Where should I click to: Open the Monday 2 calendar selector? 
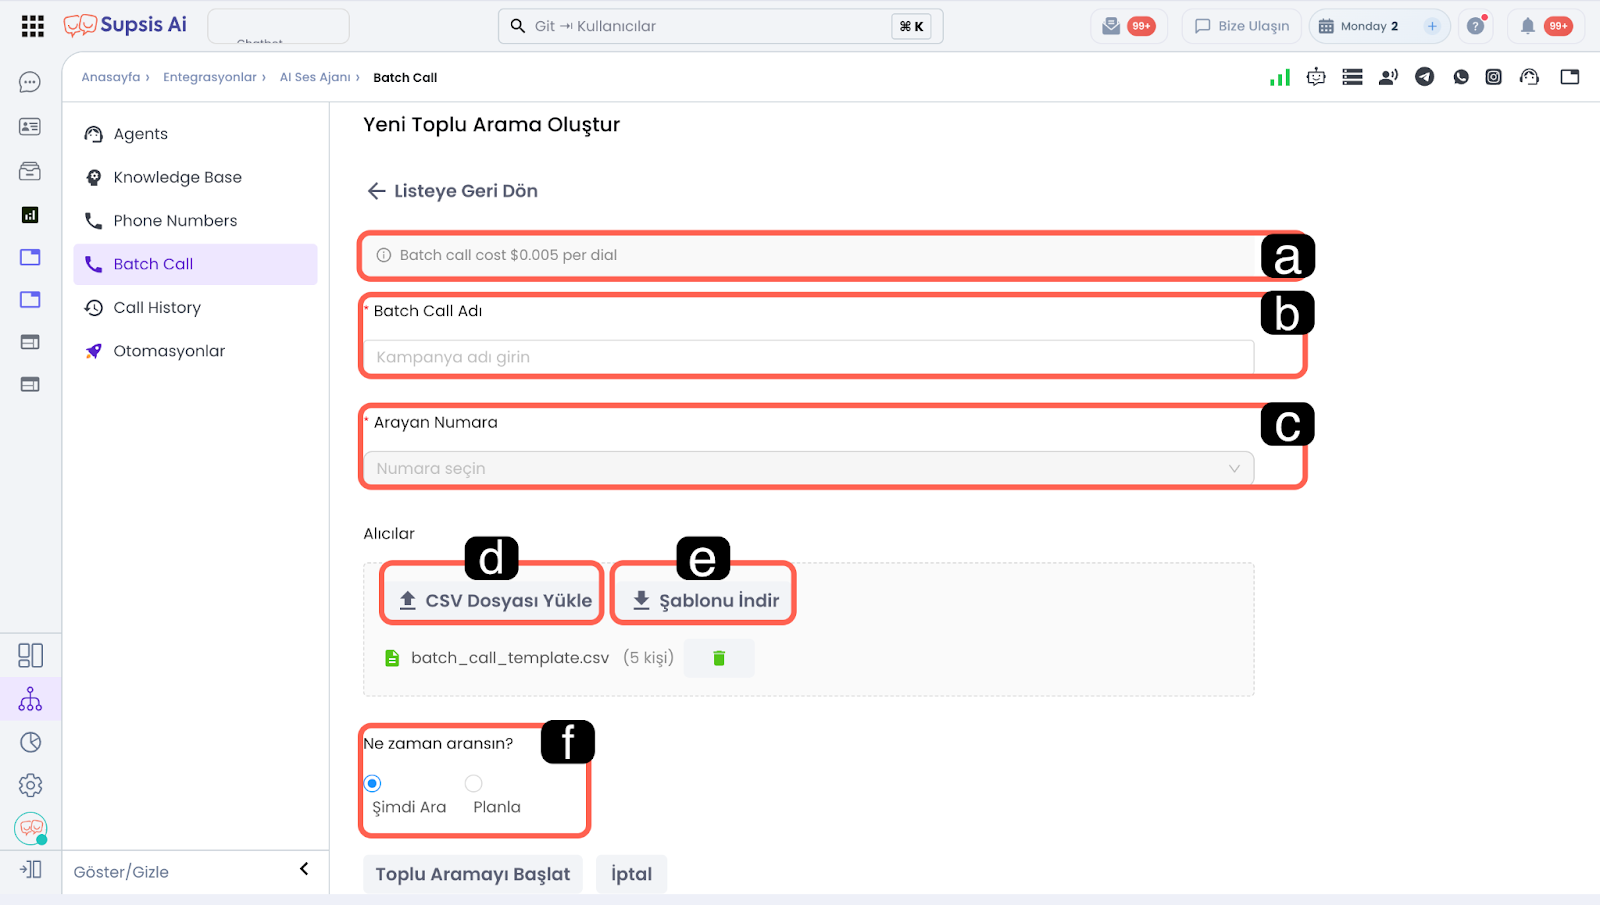(1367, 26)
